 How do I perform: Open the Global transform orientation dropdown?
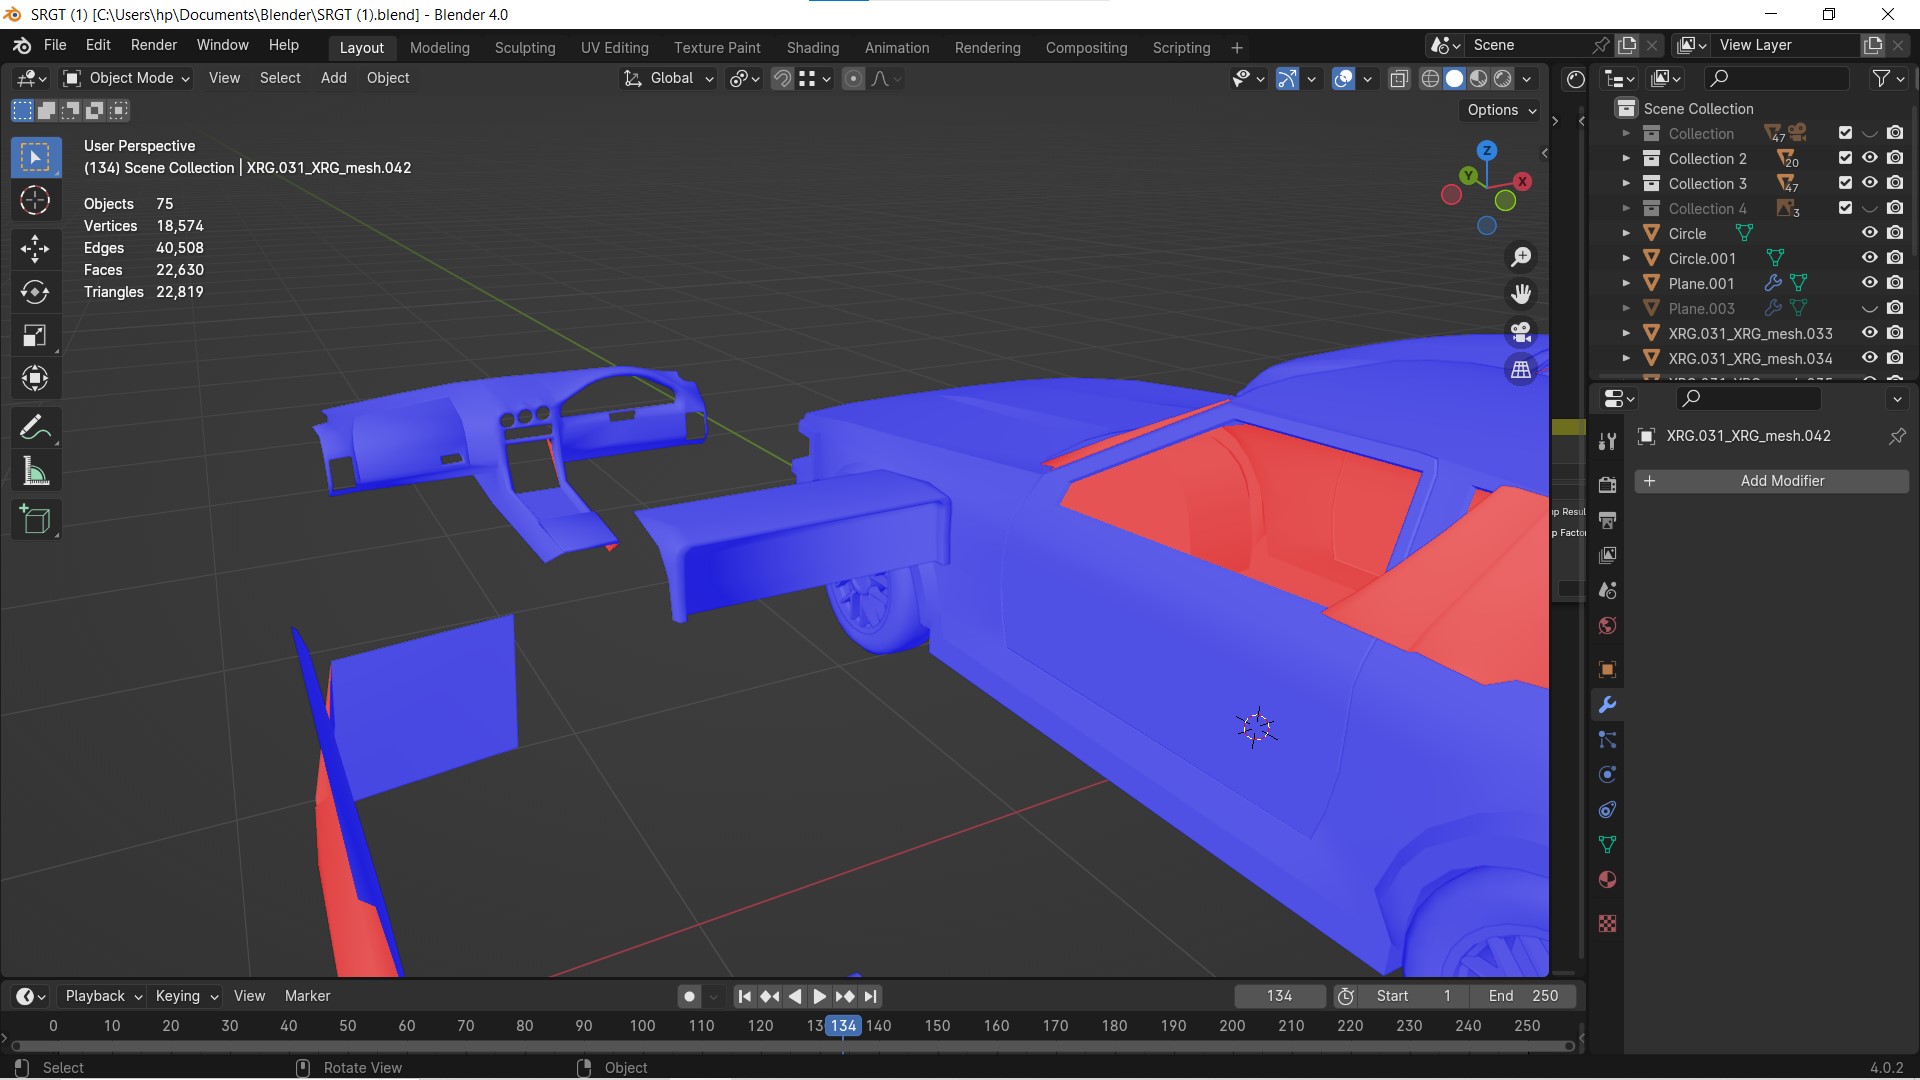point(669,78)
